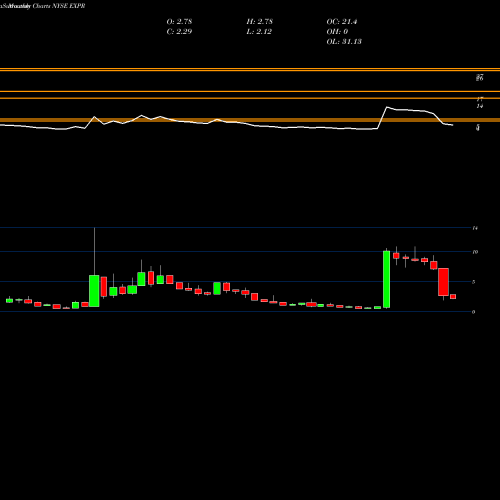Select the OC: 21.4 reading

point(342,22)
